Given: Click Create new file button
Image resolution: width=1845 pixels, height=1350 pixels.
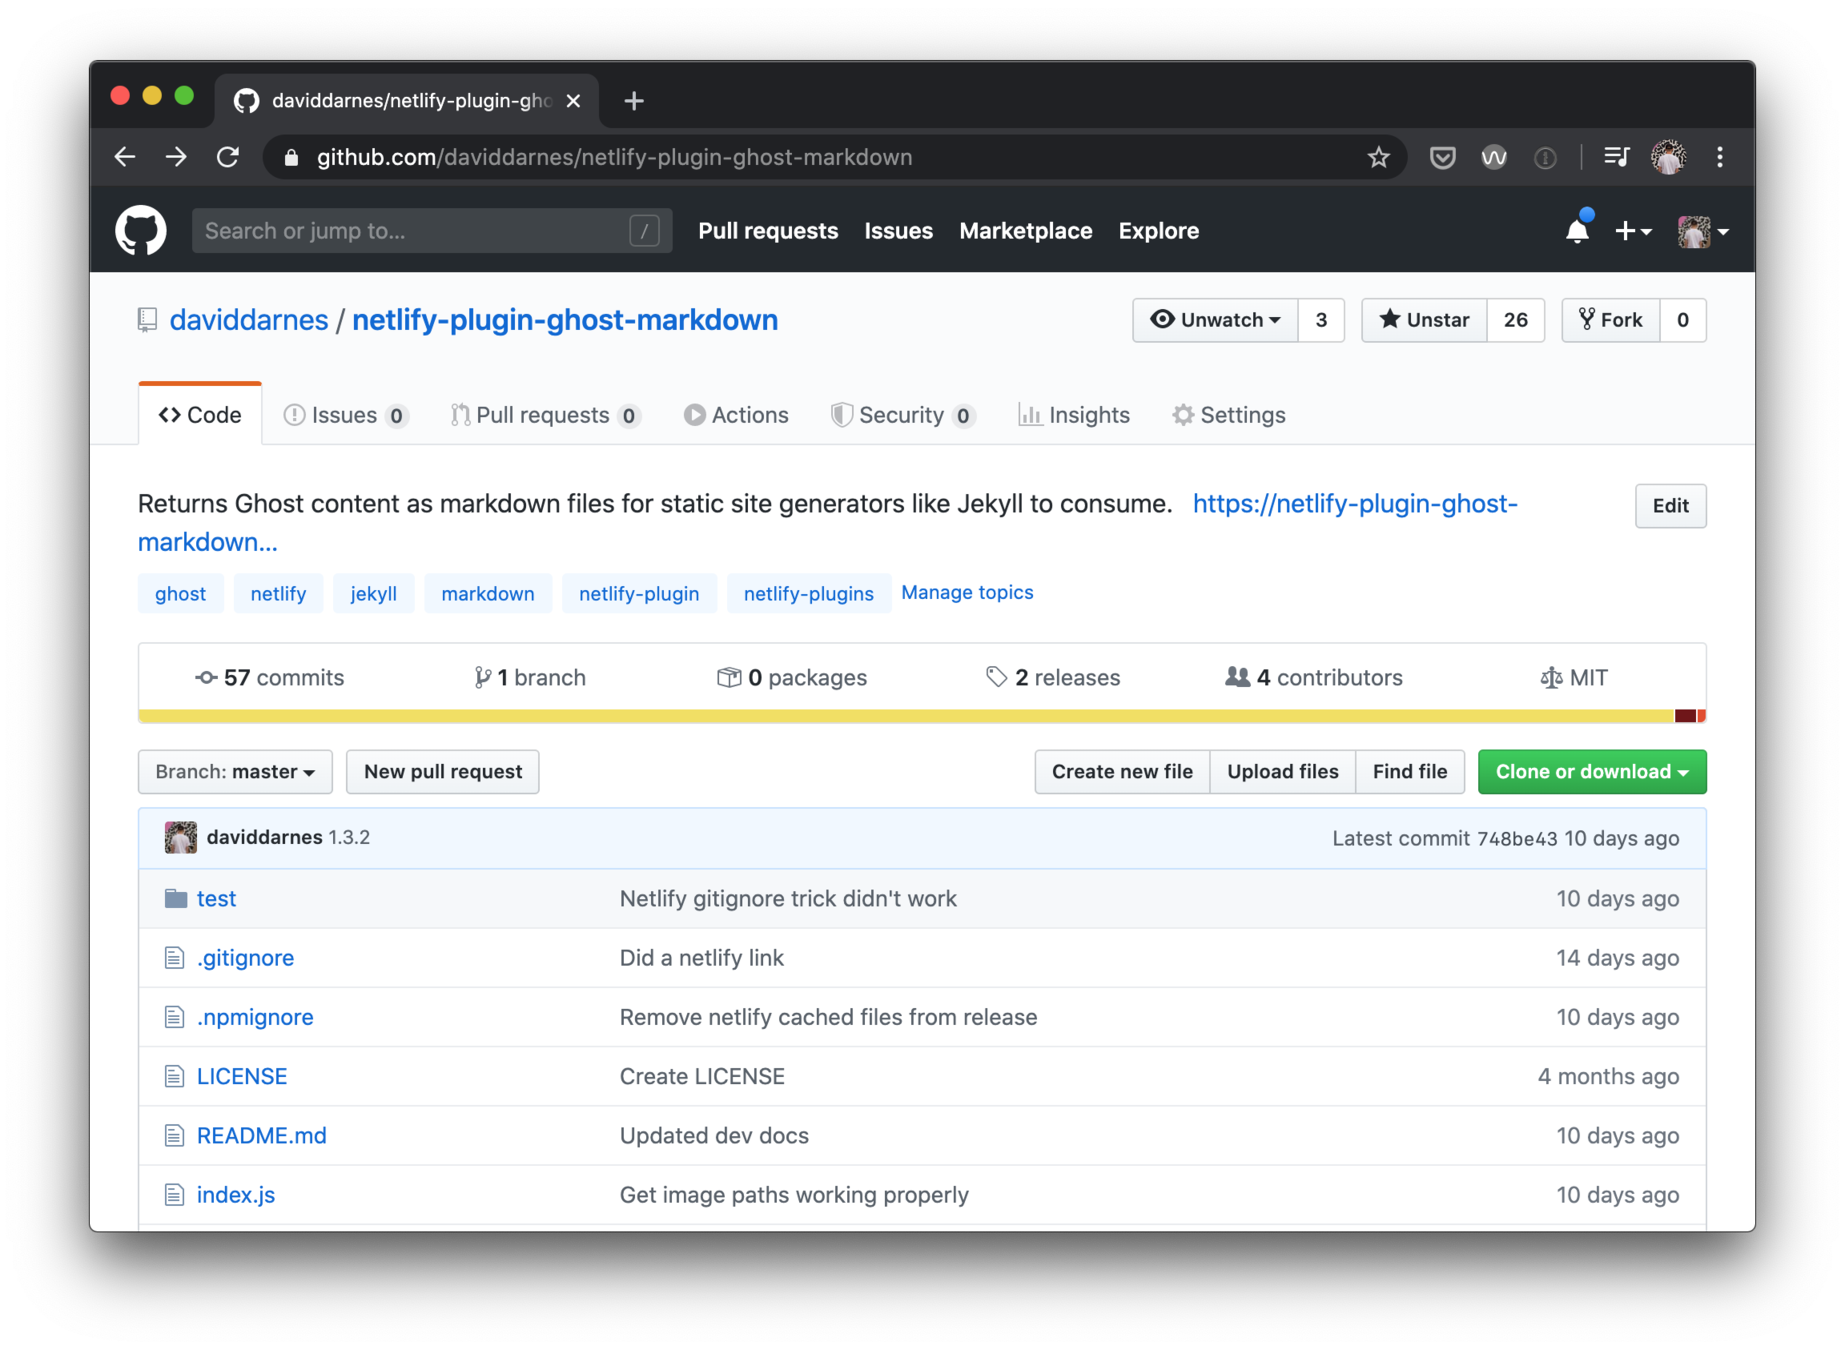Looking at the screenshot, I should click(x=1122, y=771).
